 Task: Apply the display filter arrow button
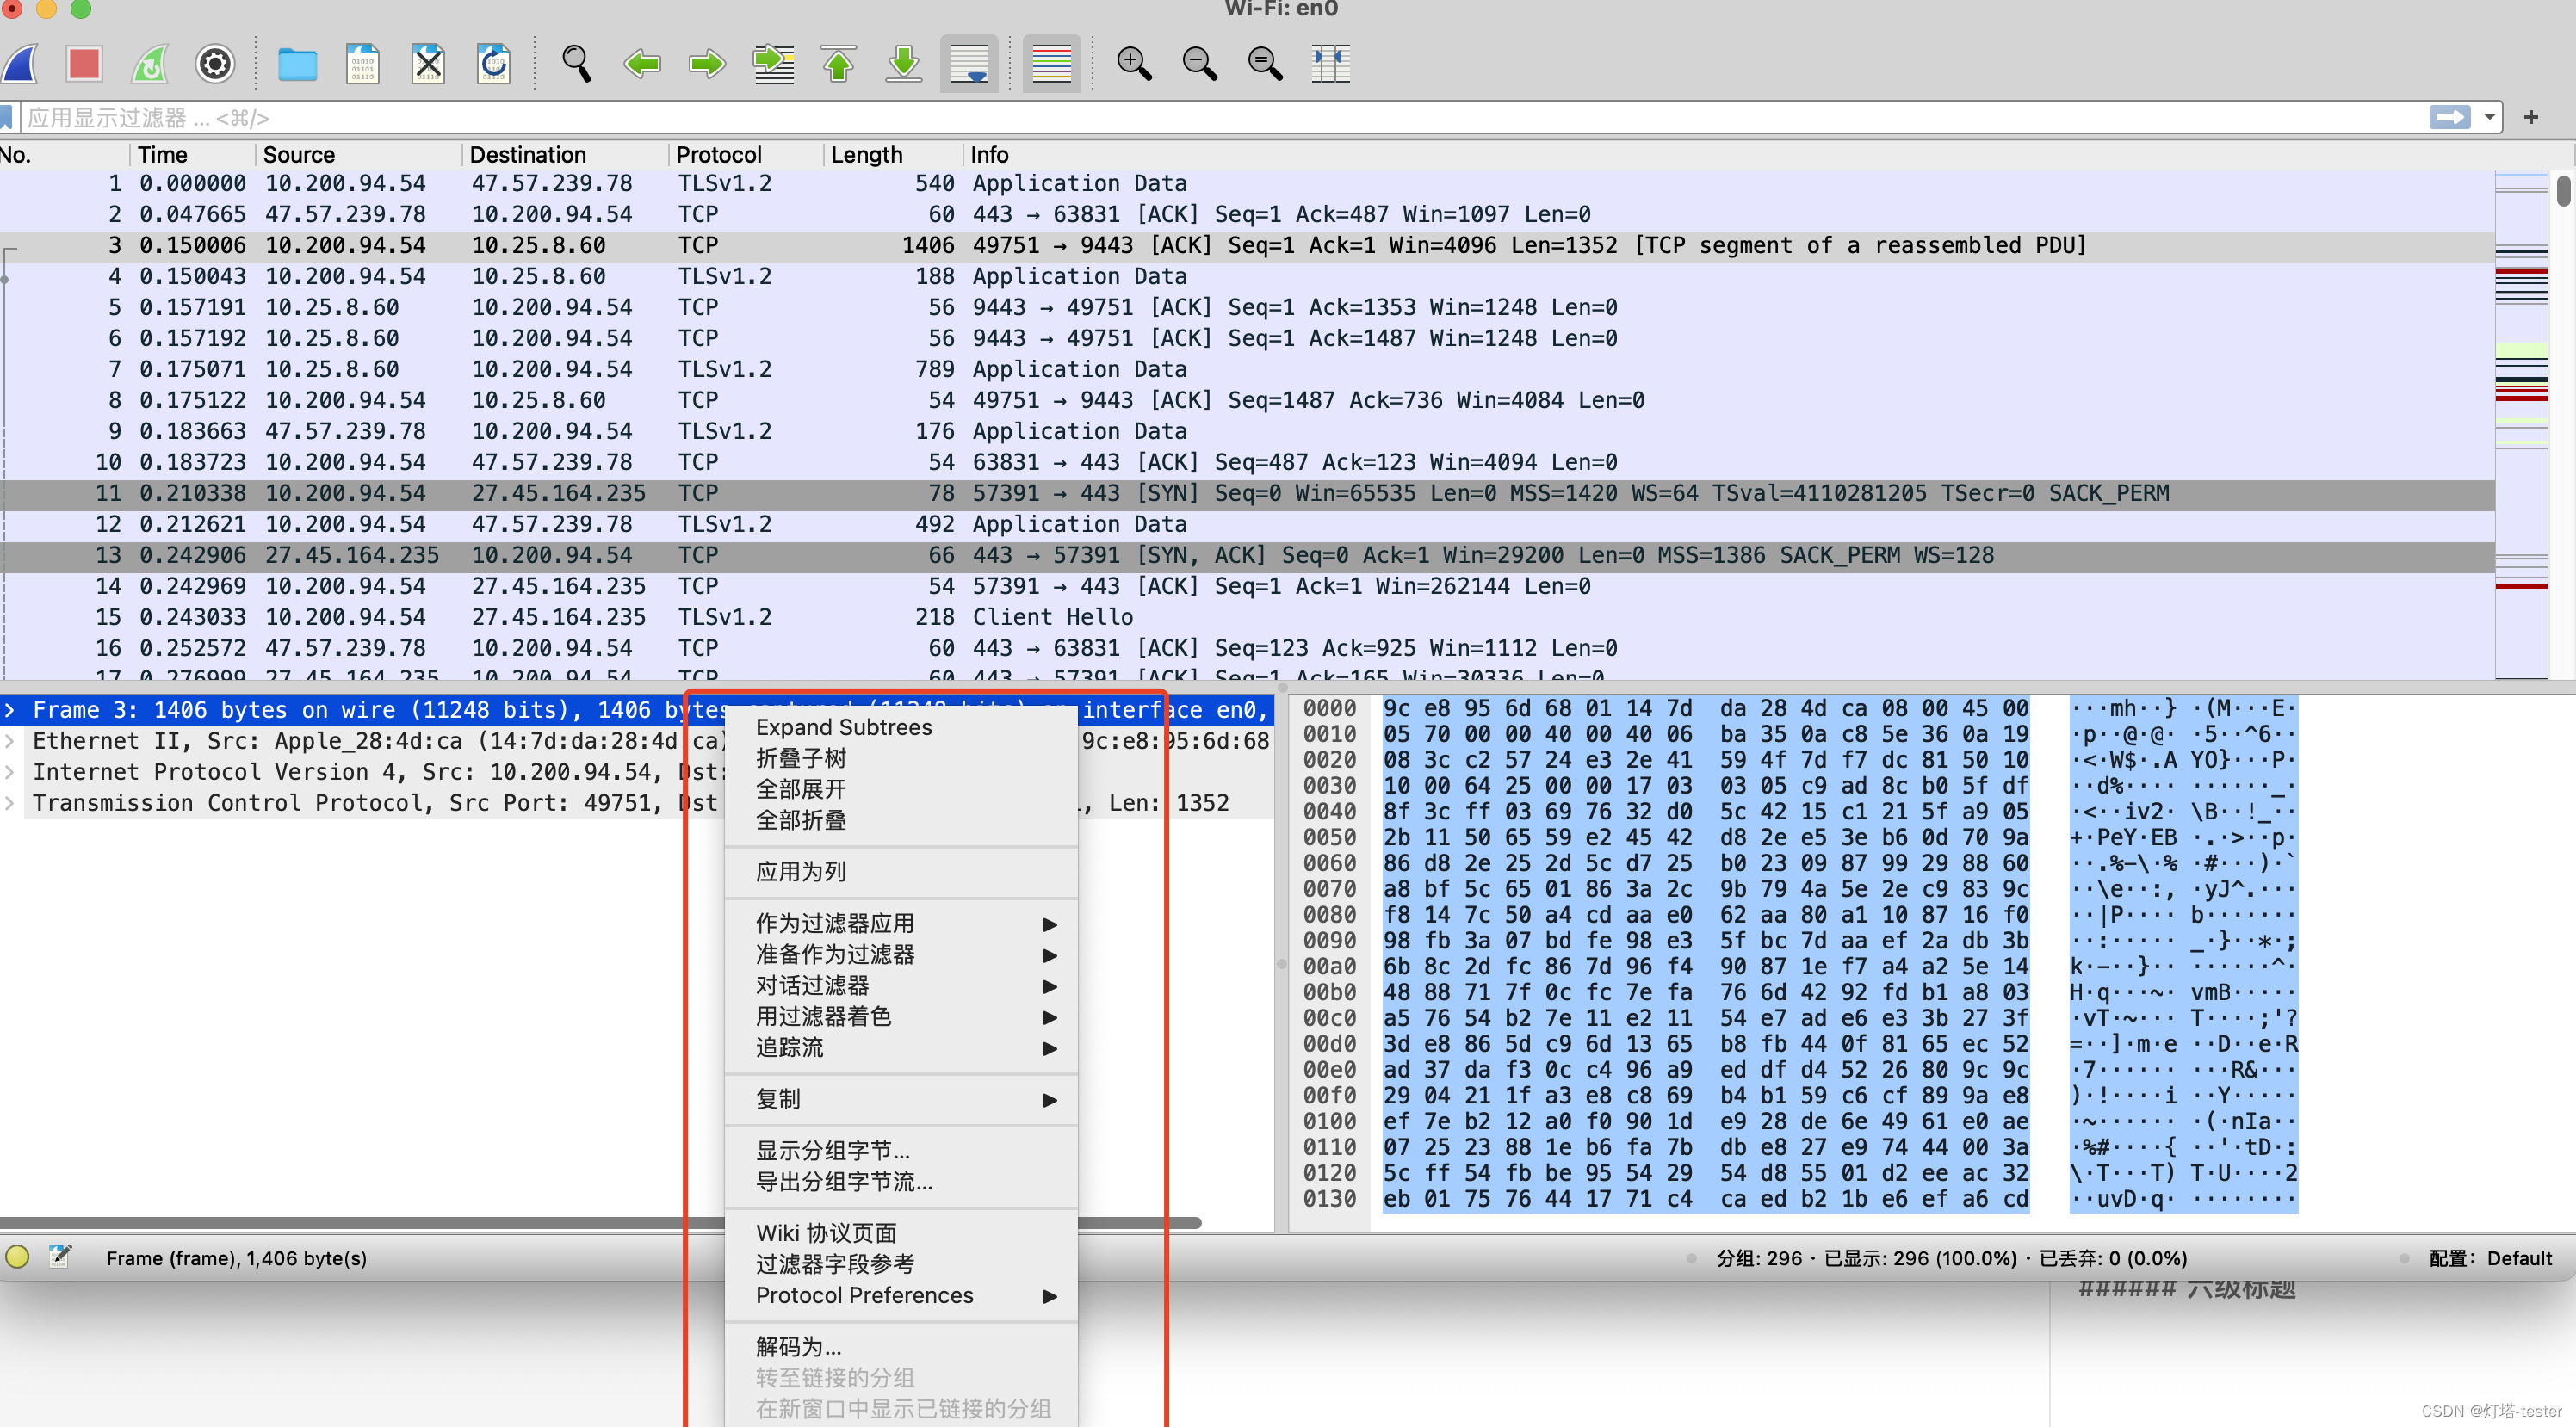(2449, 118)
